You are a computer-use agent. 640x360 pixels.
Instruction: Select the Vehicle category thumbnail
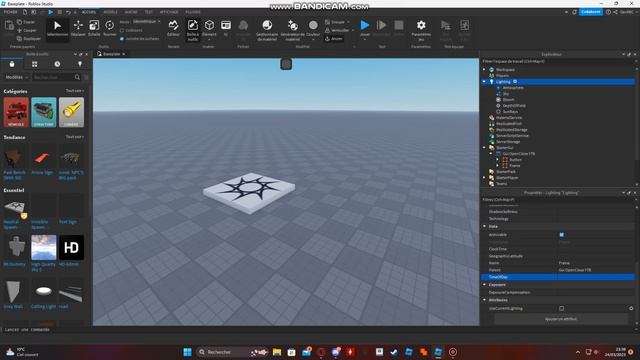point(16,112)
